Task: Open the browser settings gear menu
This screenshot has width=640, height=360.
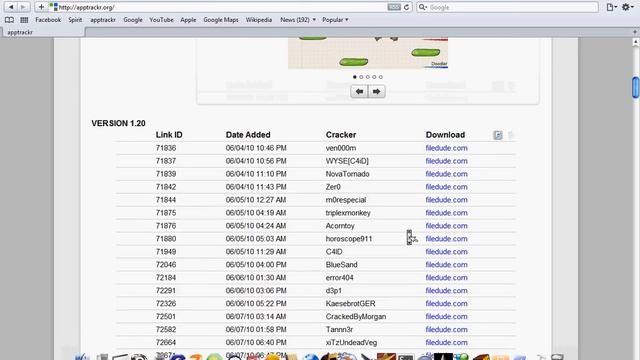Action: [627, 7]
